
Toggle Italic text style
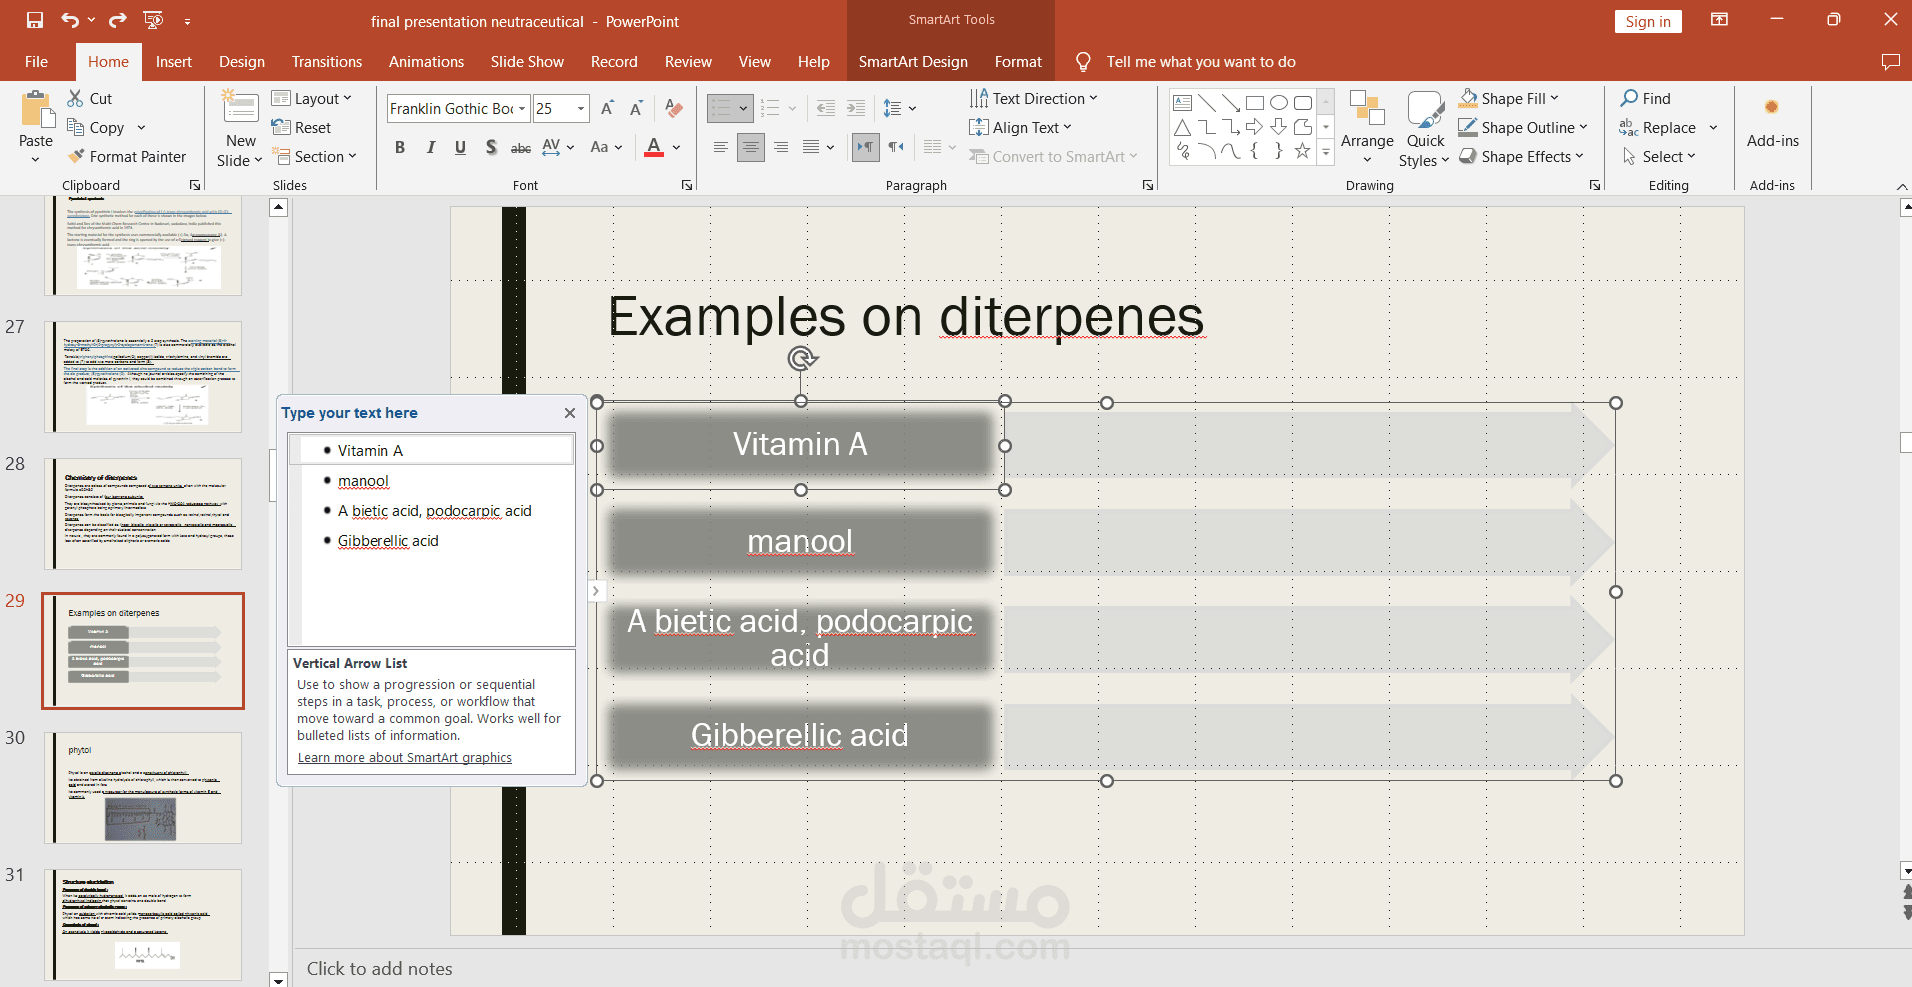point(430,148)
